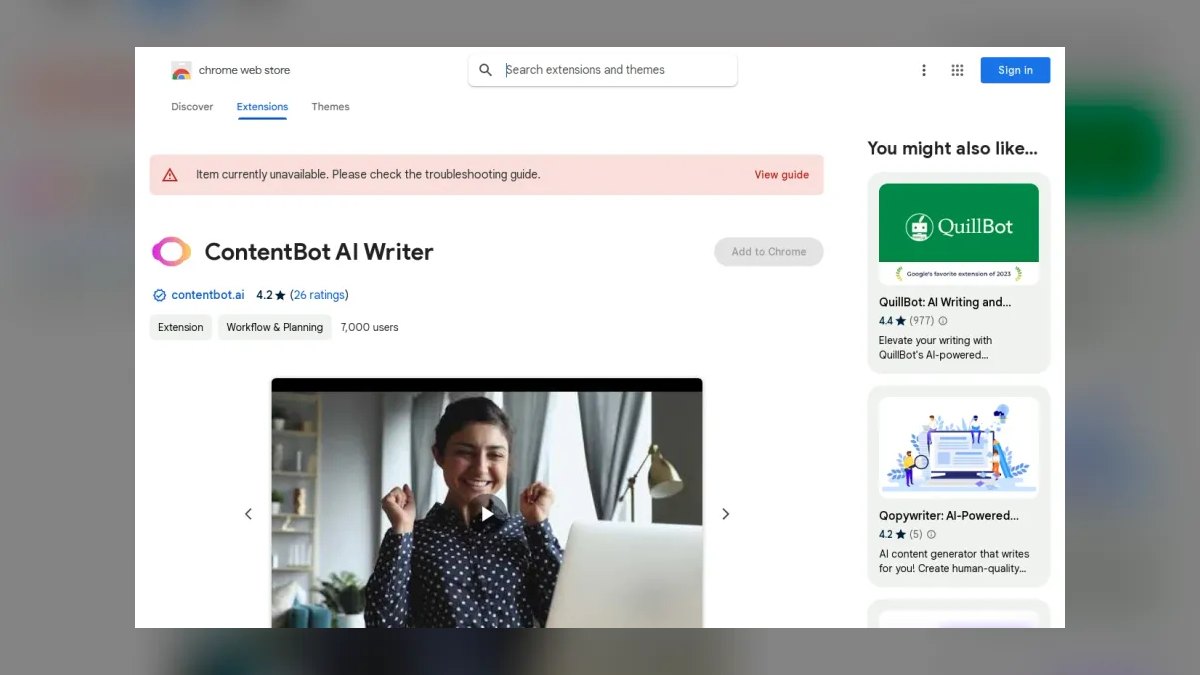Switch to the Discover tab

coord(192,107)
